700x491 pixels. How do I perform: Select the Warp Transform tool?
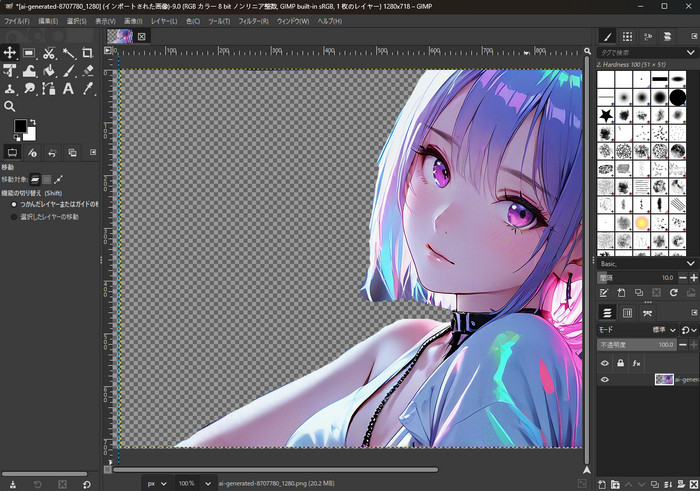[x=29, y=71]
